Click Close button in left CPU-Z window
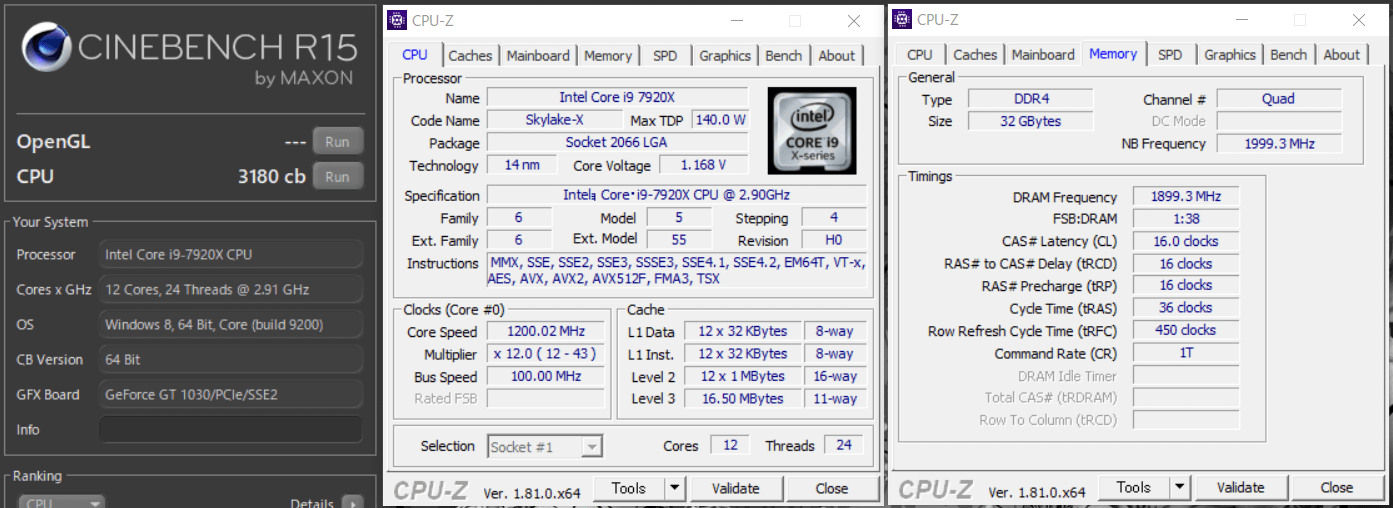This screenshot has height=508, width=1393. tap(832, 488)
